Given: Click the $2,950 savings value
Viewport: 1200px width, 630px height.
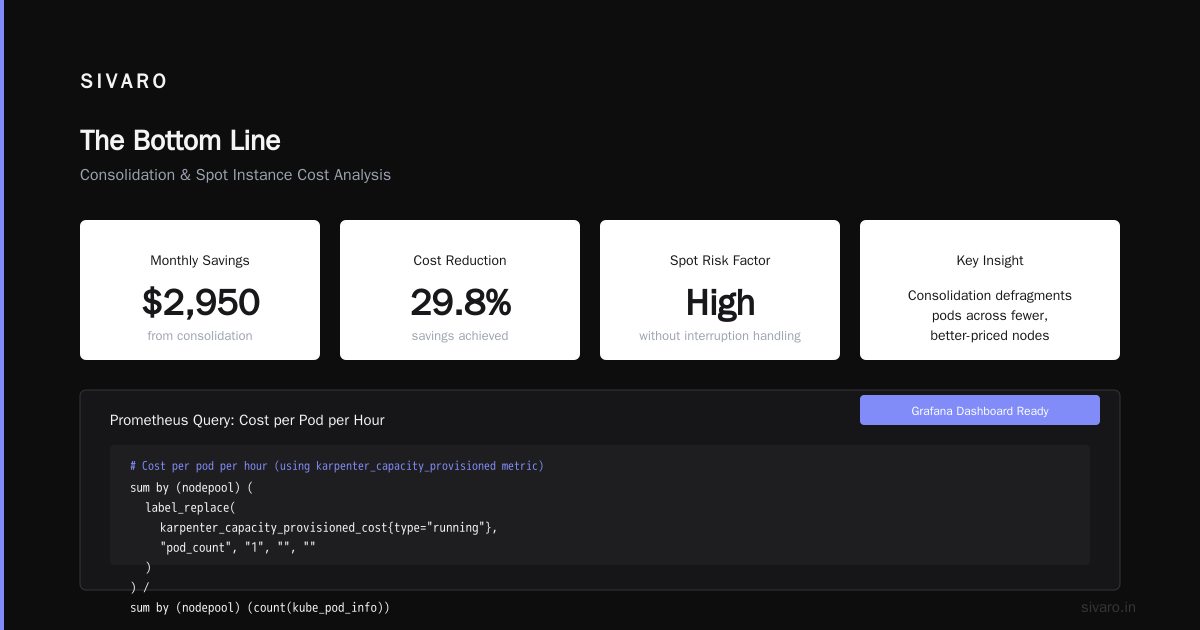Looking at the screenshot, I should coord(200,302).
